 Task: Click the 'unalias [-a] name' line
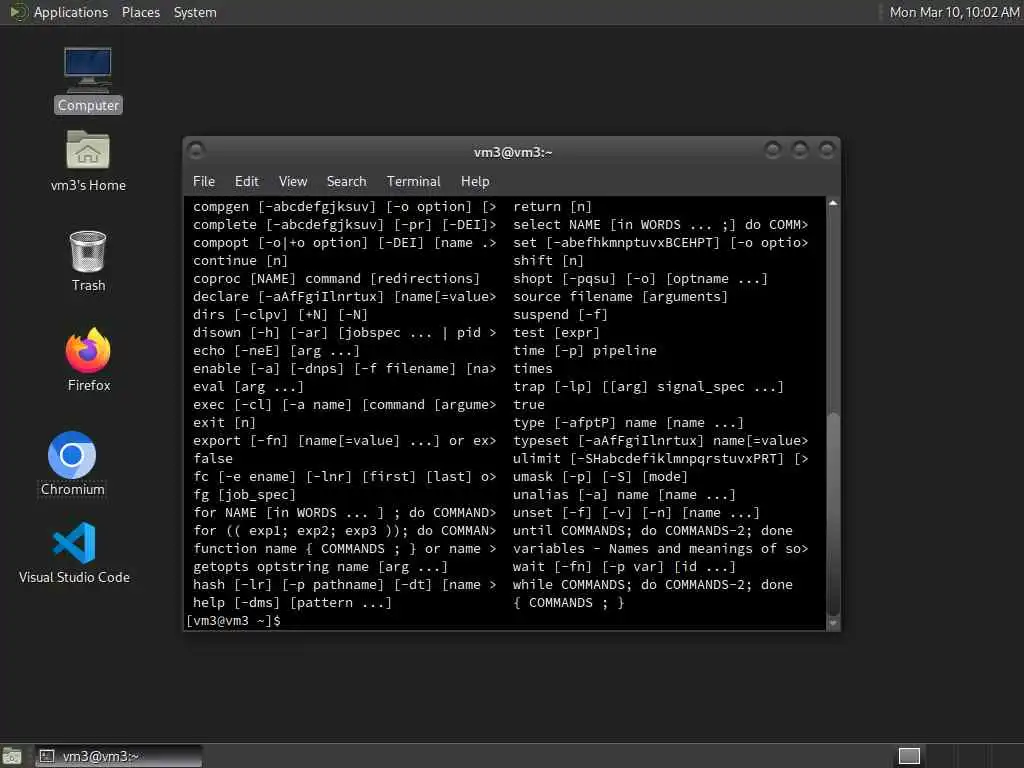[624, 494]
